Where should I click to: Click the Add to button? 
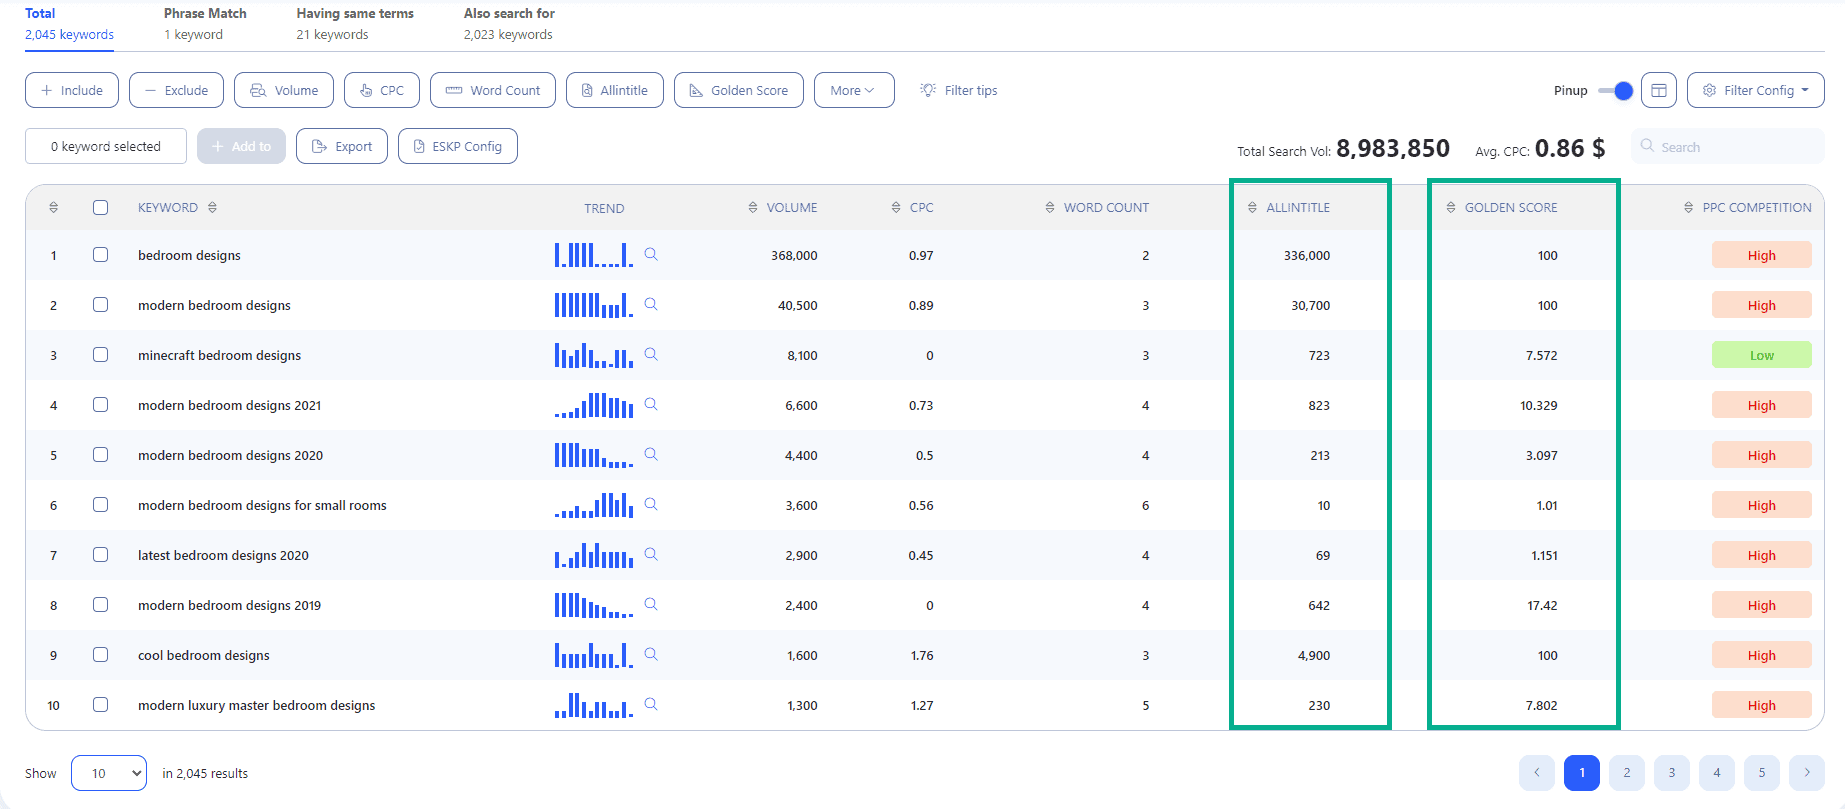point(241,146)
